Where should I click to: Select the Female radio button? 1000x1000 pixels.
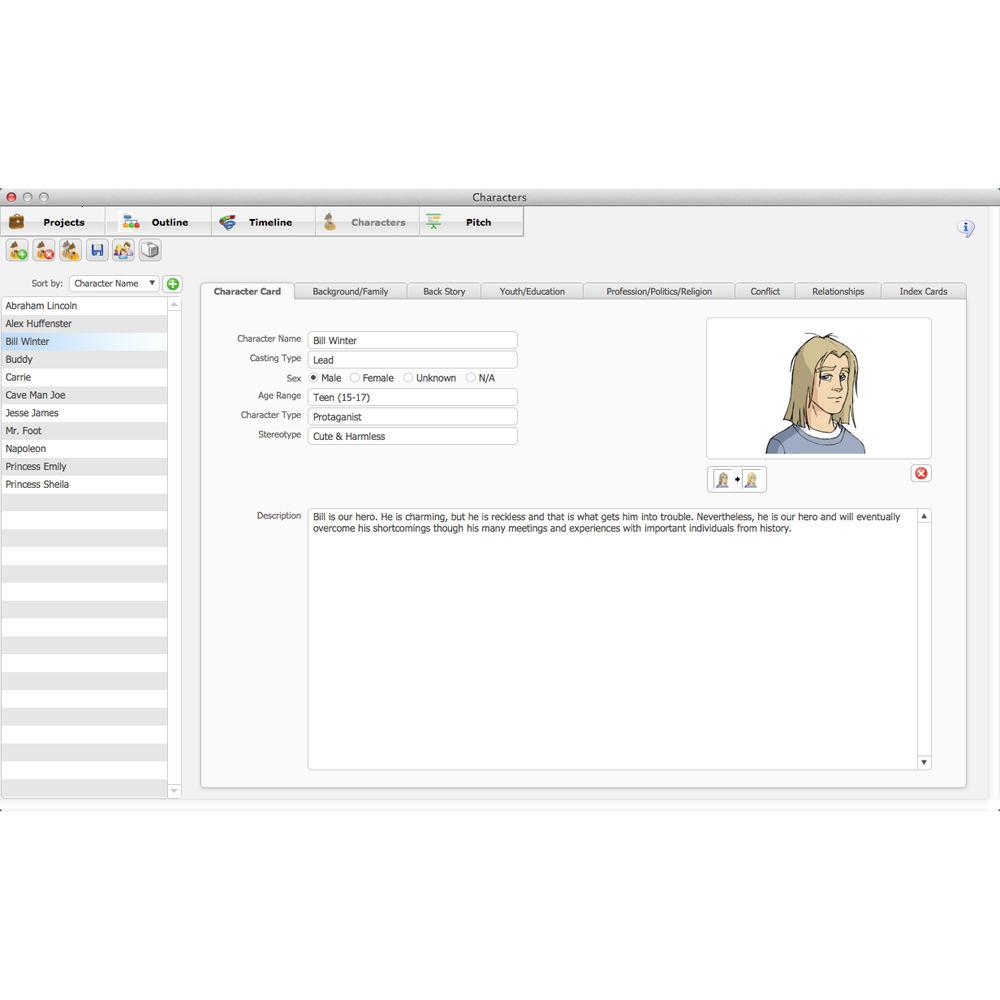pos(355,378)
